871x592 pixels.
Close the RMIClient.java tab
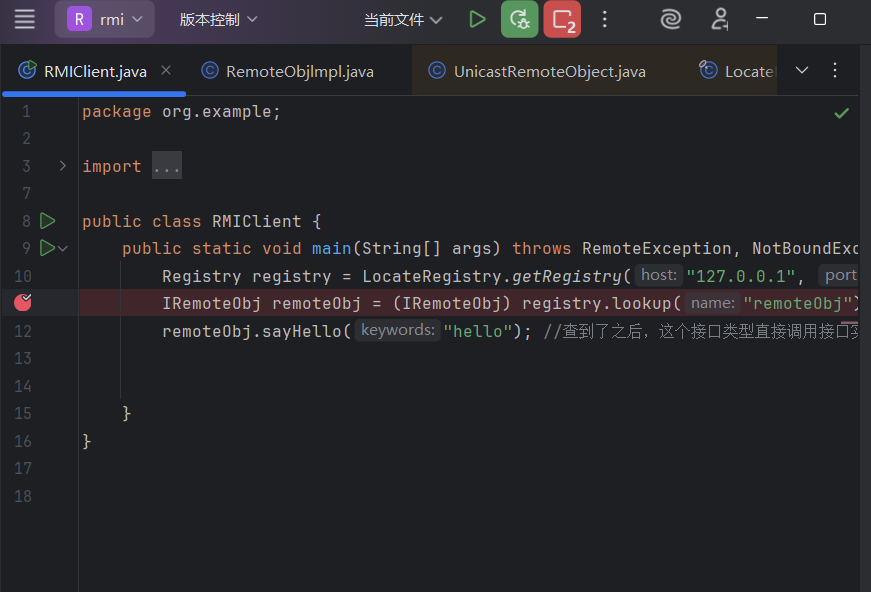click(x=167, y=70)
